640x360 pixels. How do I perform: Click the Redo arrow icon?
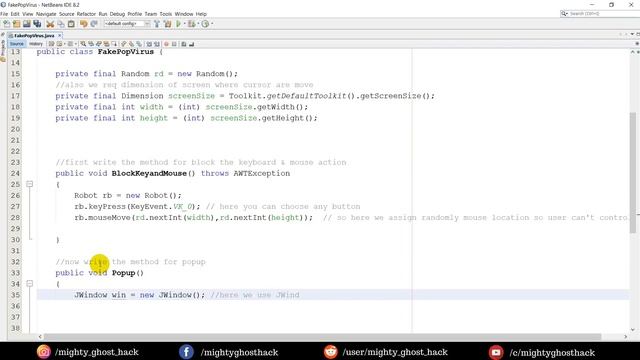93,24
